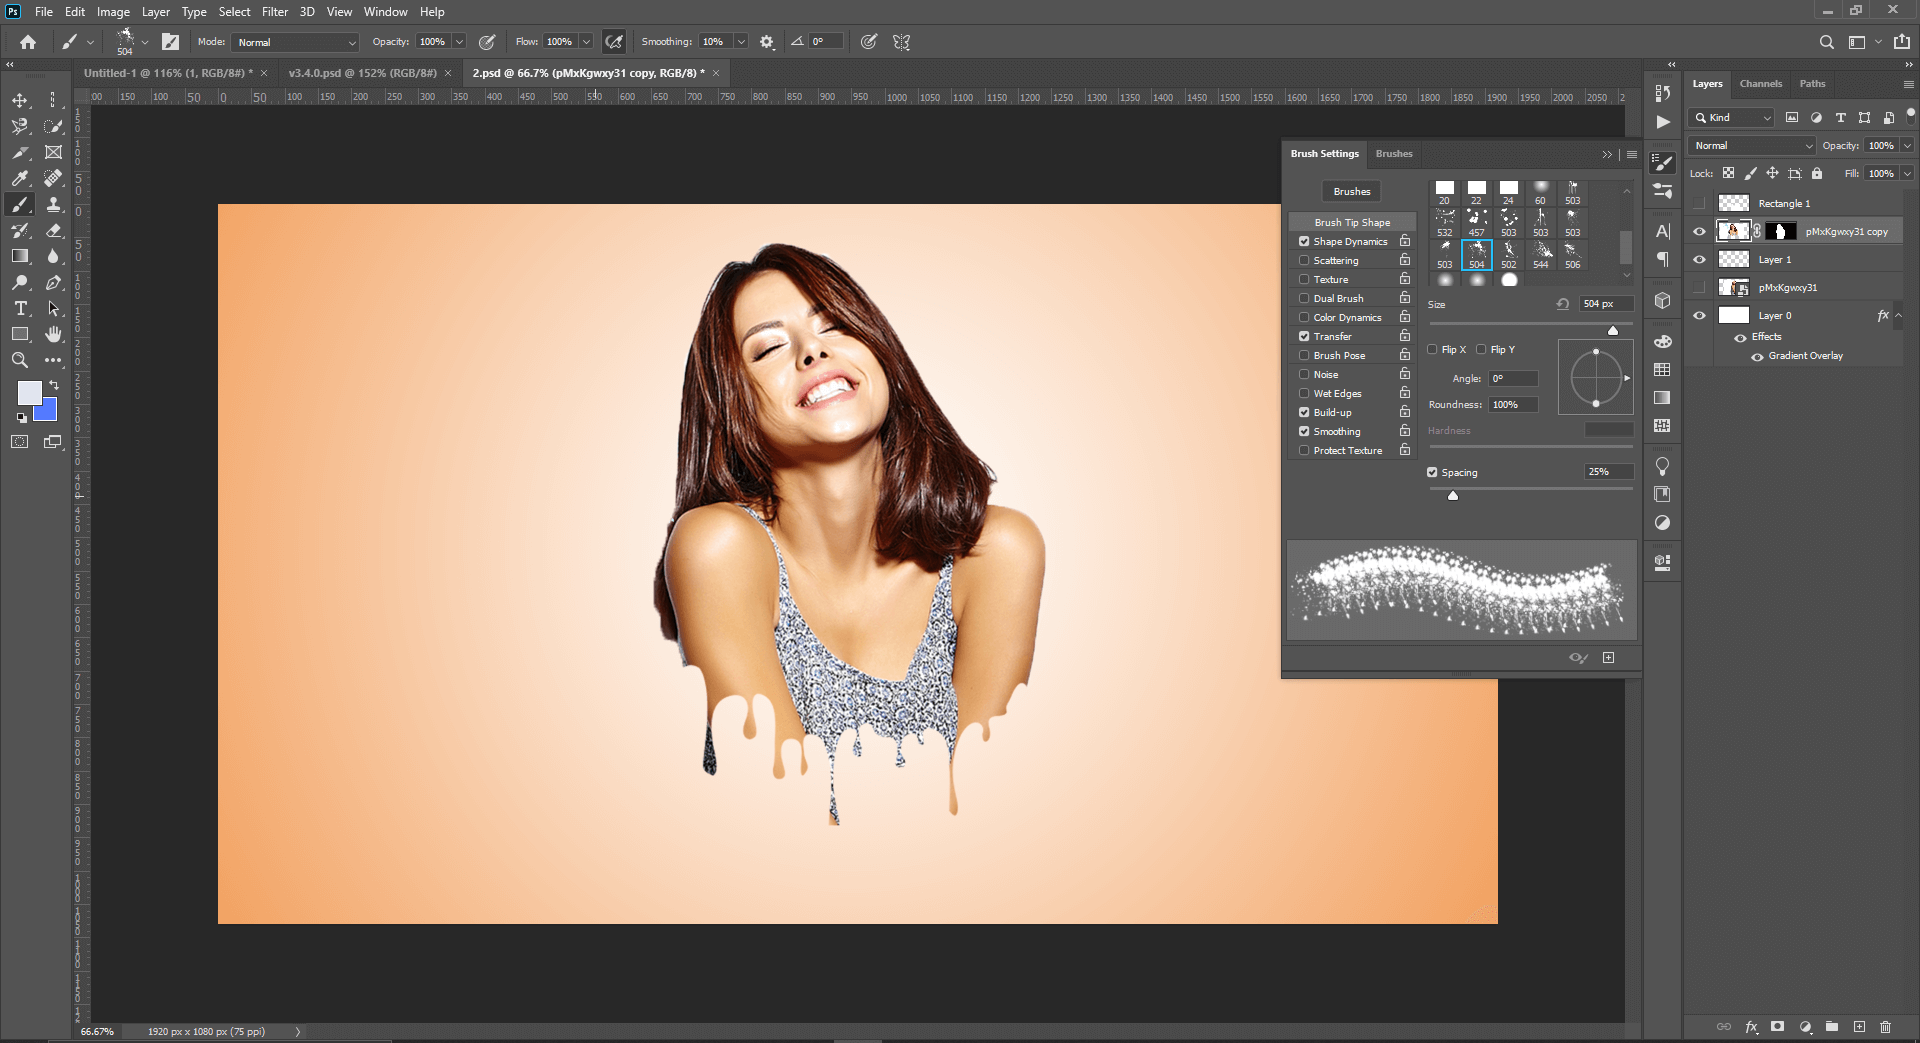Hide the Layer 1 layer
Screen dimensions: 1920x1043
coord(1699,260)
